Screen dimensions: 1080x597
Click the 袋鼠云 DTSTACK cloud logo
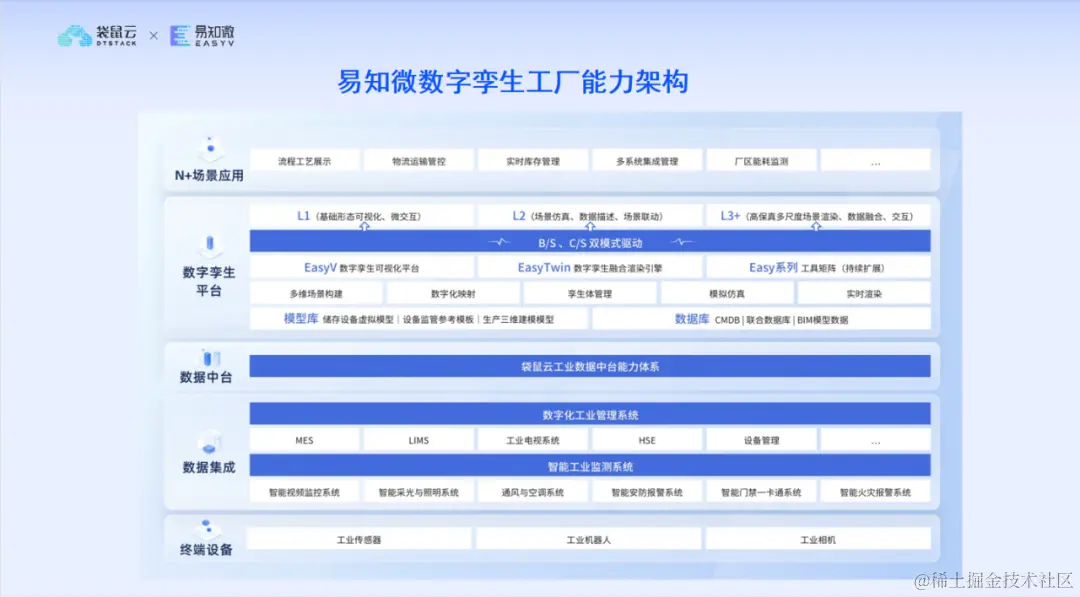pyautogui.click(x=97, y=36)
